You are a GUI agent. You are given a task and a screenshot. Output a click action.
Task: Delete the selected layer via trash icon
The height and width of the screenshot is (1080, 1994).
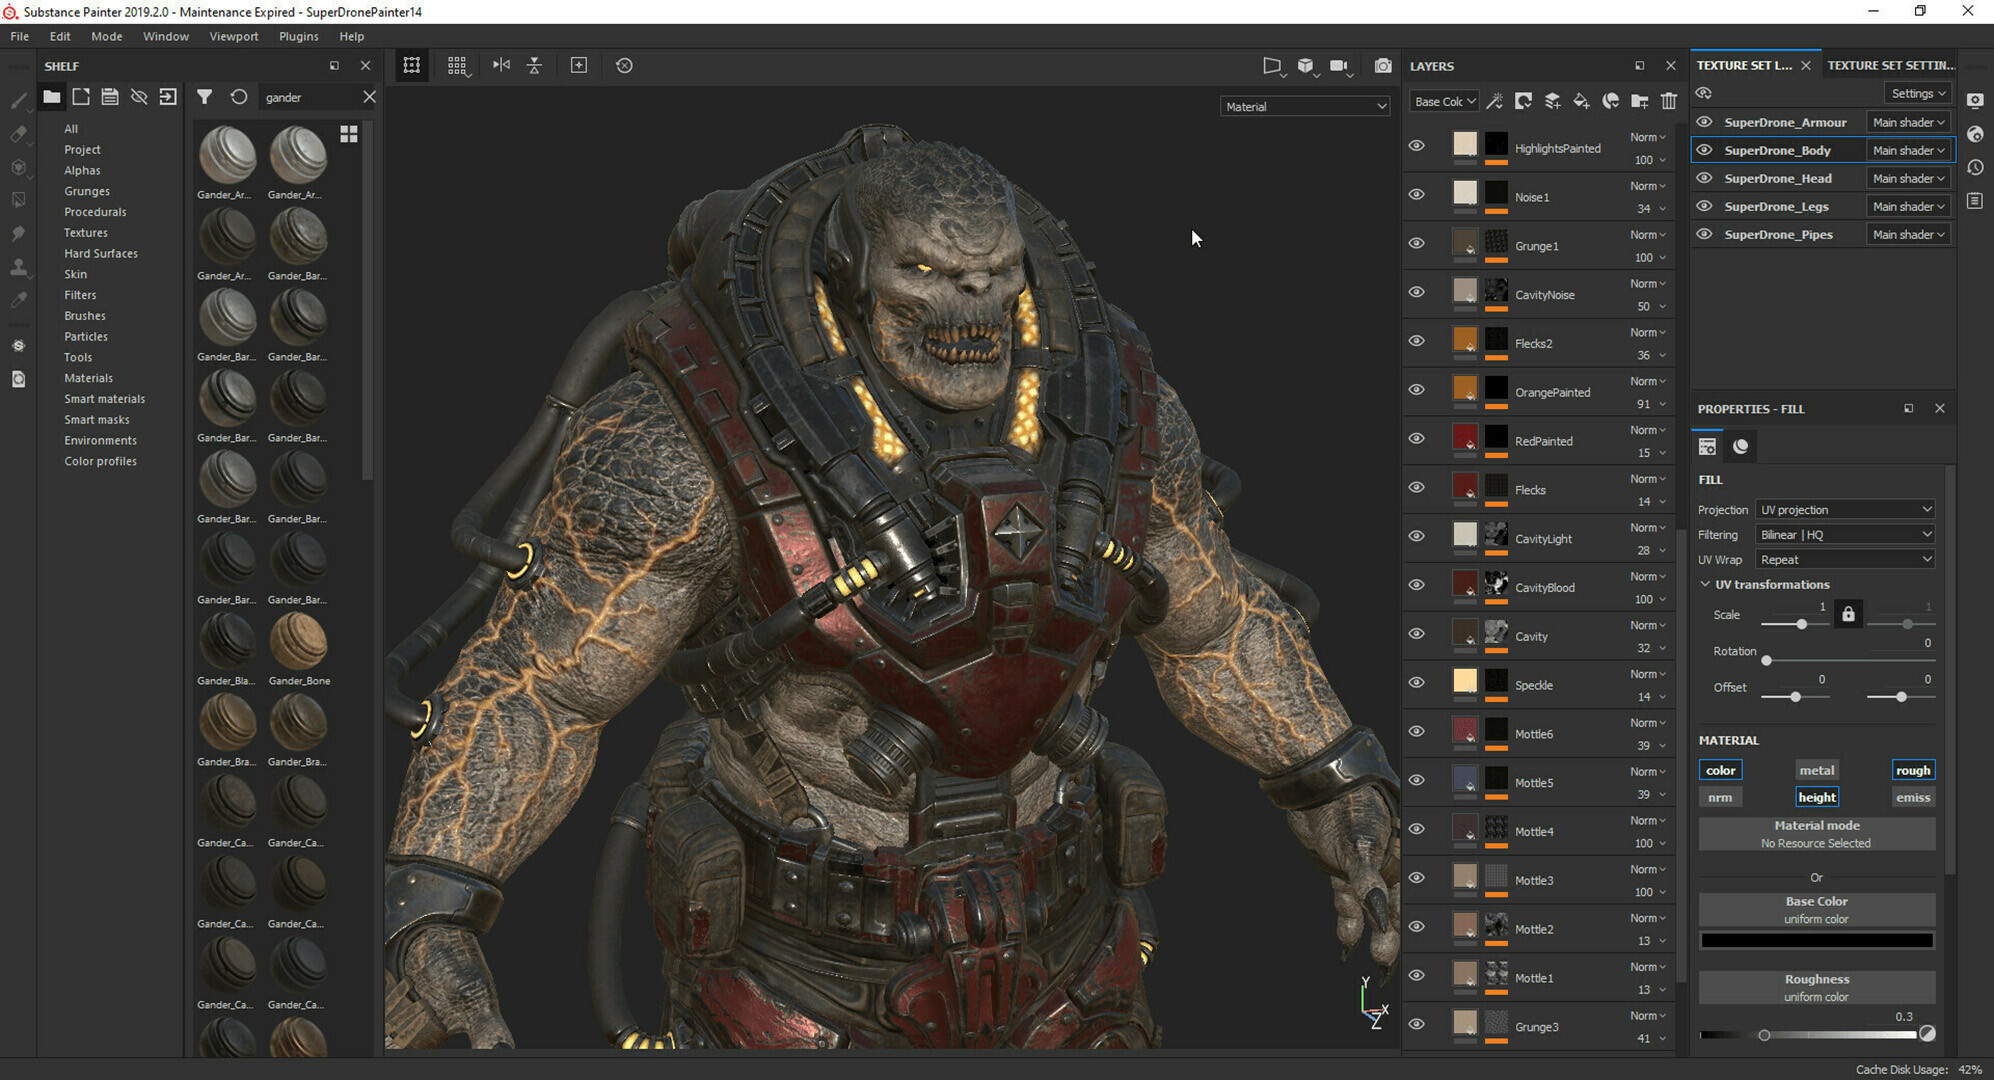1668,101
